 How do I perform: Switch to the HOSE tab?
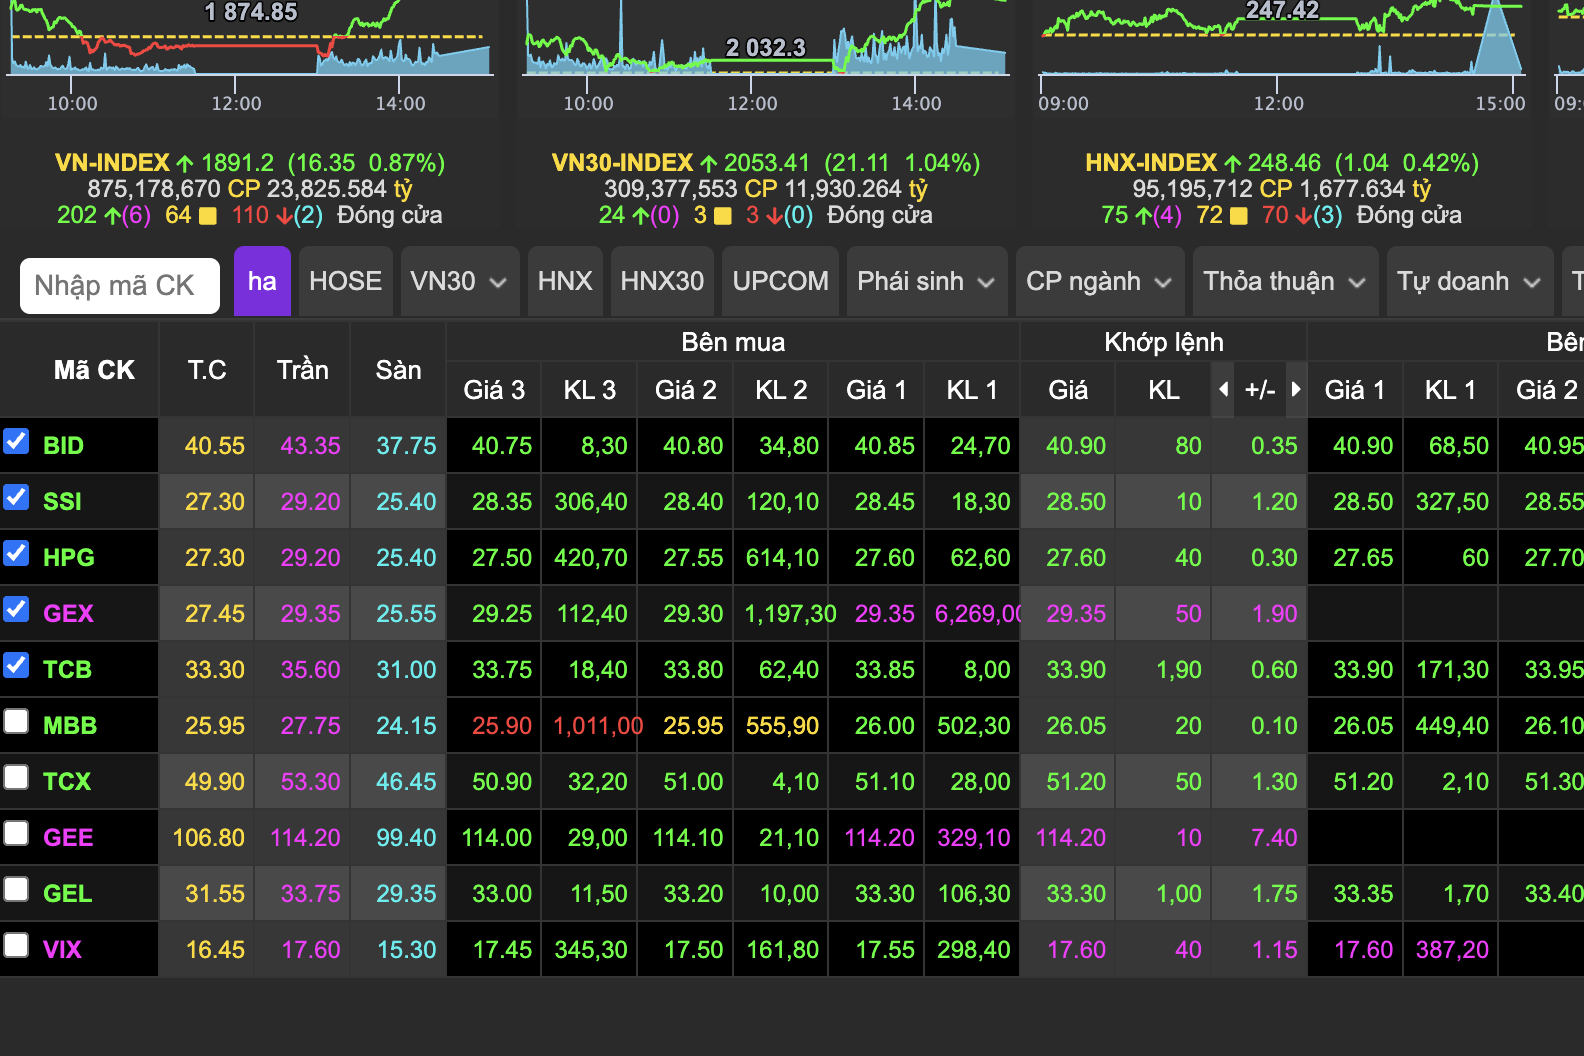tap(345, 282)
